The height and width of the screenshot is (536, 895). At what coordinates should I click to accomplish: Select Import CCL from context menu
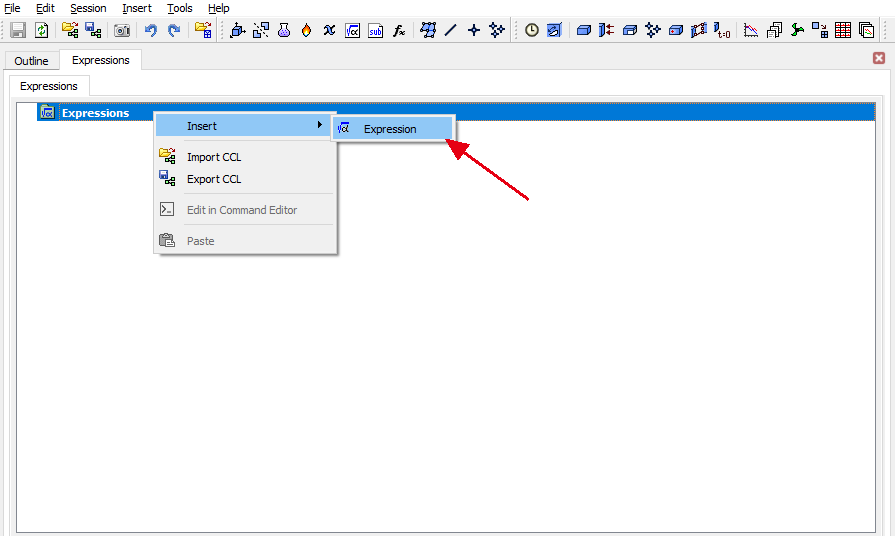[214, 157]
